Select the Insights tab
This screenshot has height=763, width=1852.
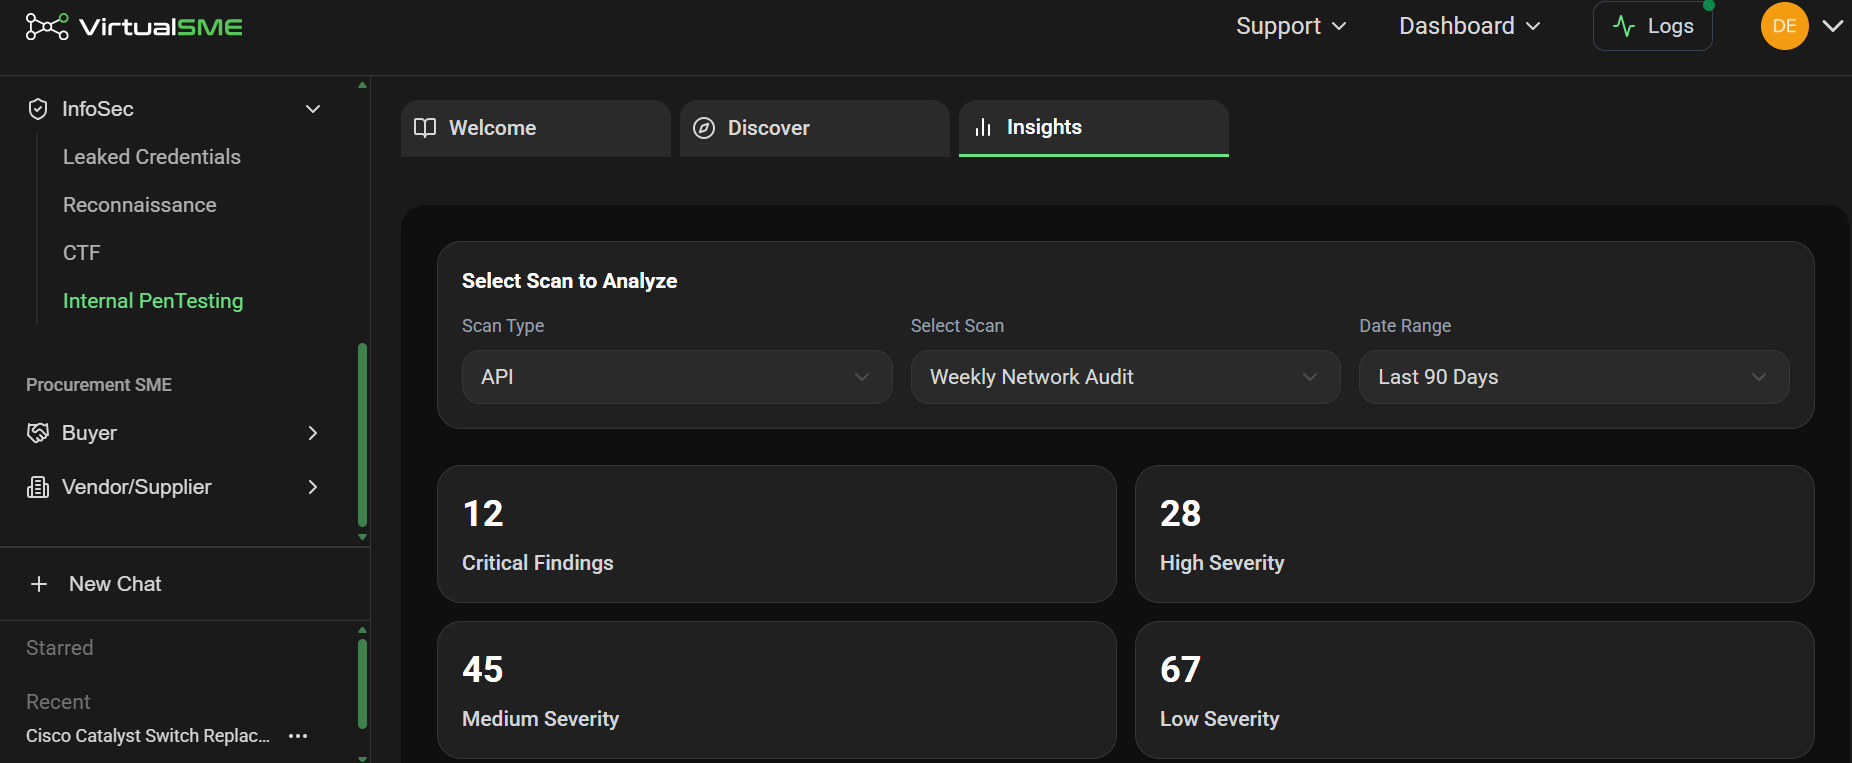[1094, 128]
